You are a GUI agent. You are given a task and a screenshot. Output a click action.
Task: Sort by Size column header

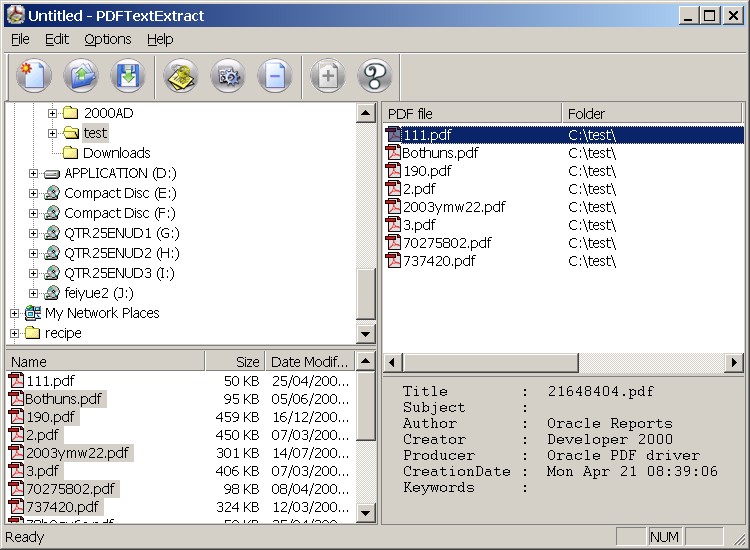[x=235, y=362]
